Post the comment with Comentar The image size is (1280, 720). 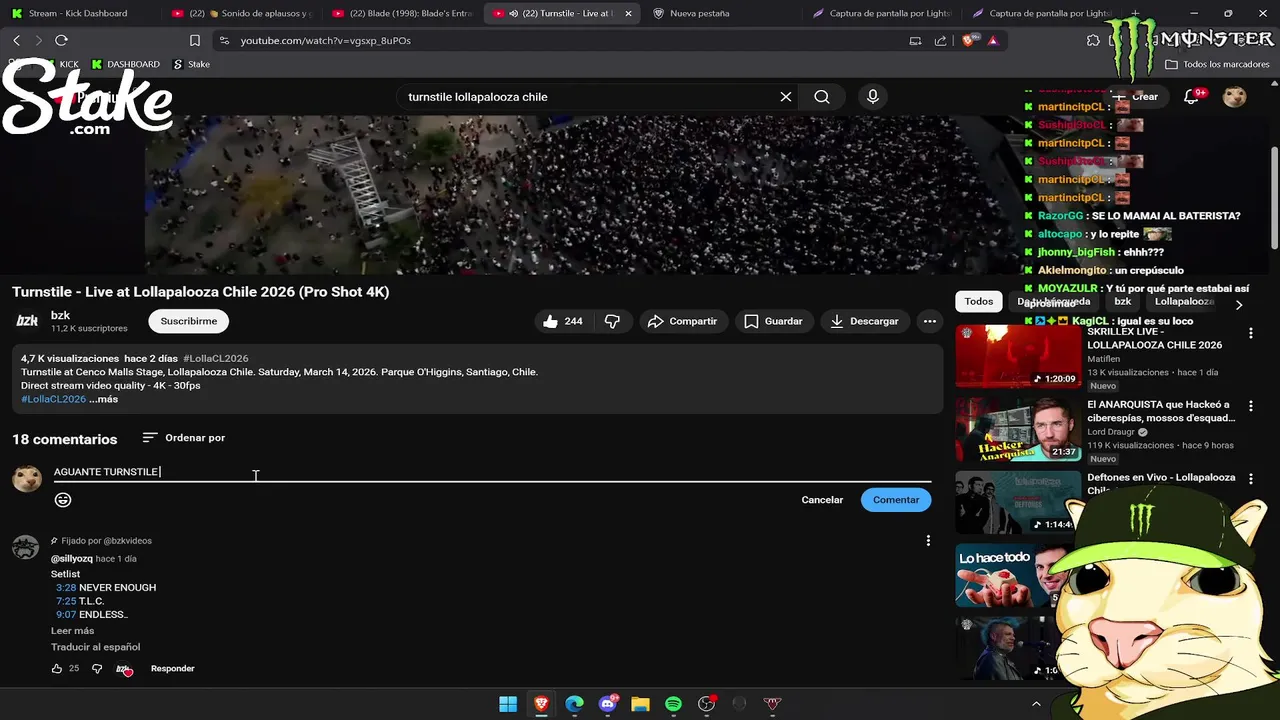896,500
